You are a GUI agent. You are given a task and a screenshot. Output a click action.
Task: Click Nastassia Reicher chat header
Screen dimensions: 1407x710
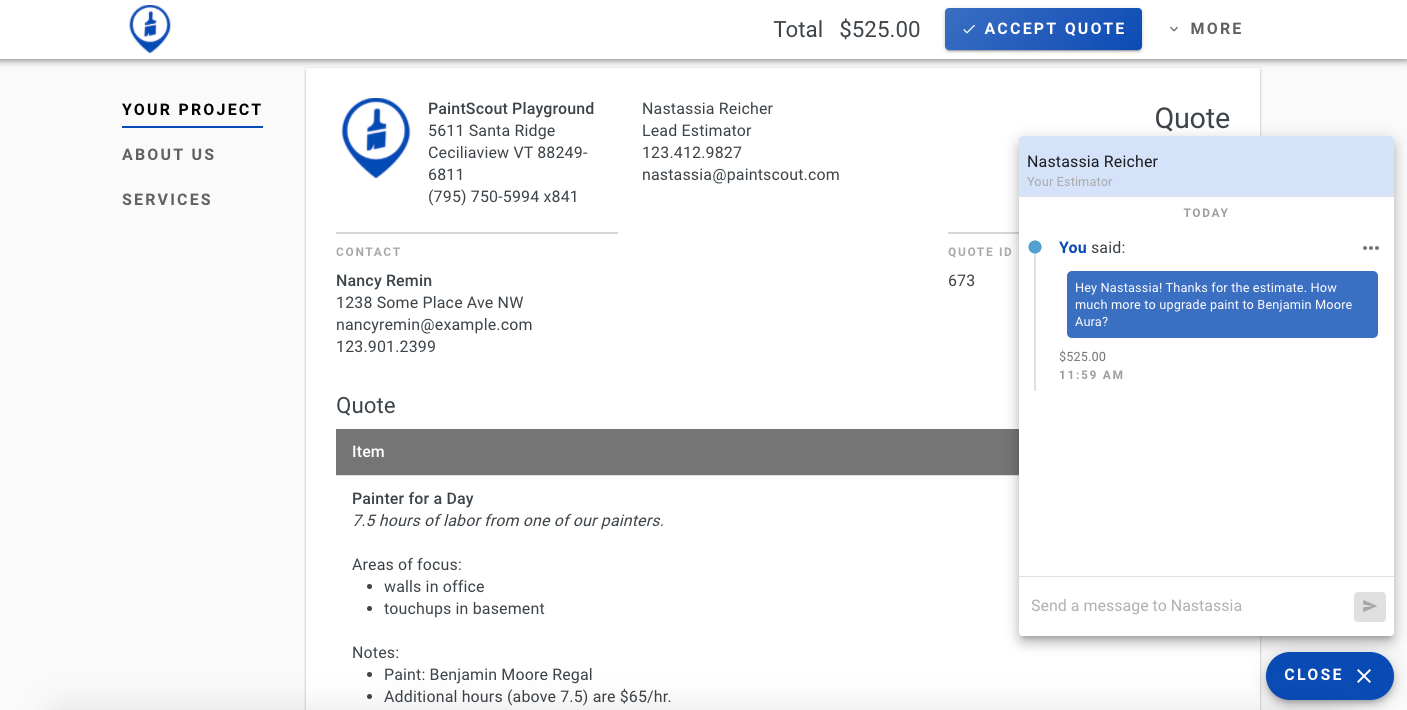coord(1206,167)
